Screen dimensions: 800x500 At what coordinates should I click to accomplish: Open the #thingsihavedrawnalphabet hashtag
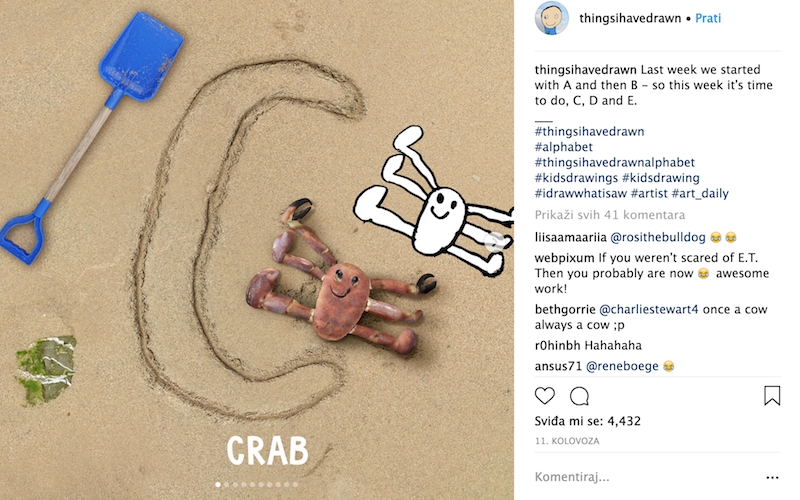615,162
